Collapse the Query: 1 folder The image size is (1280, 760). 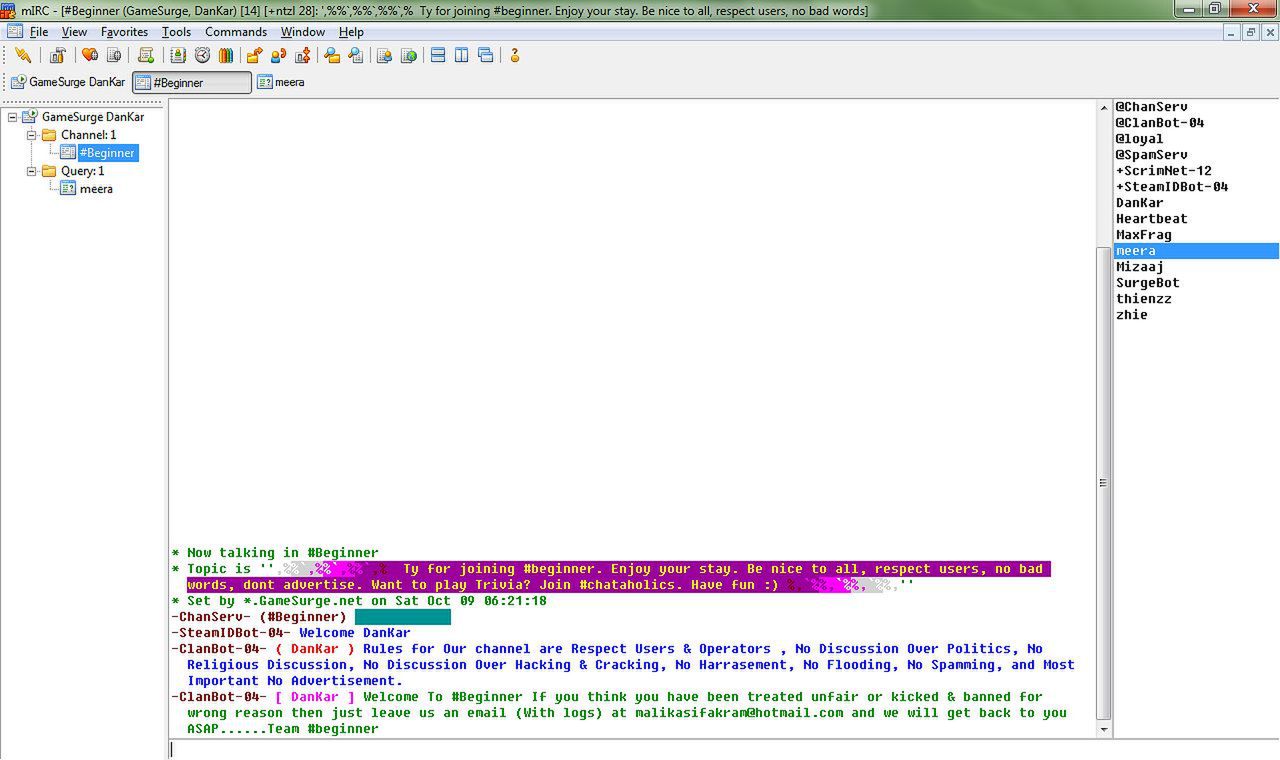point(31,171)
